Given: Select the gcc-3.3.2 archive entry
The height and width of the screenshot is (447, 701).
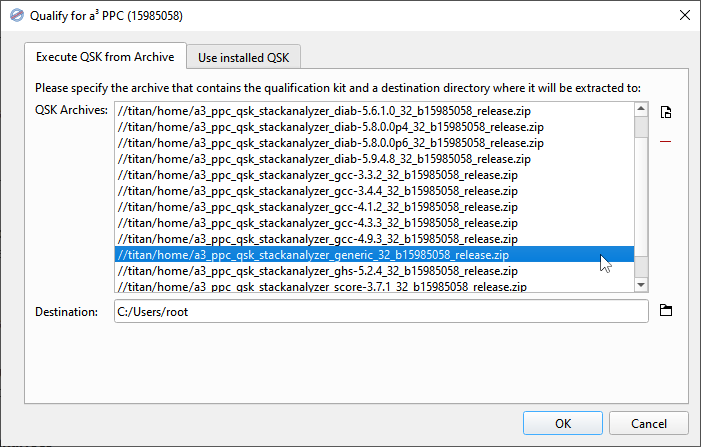Looking at the screenshot, I should [374, 175].
